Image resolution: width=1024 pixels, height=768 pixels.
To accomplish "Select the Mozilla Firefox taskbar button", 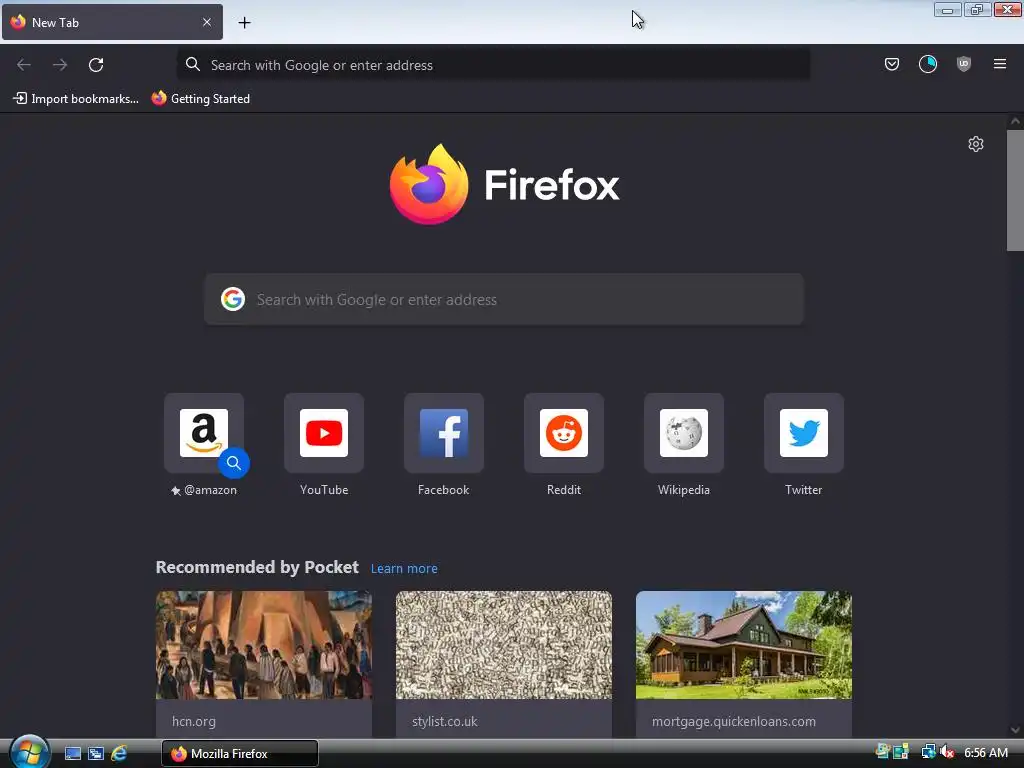I will tap(240, 754).
